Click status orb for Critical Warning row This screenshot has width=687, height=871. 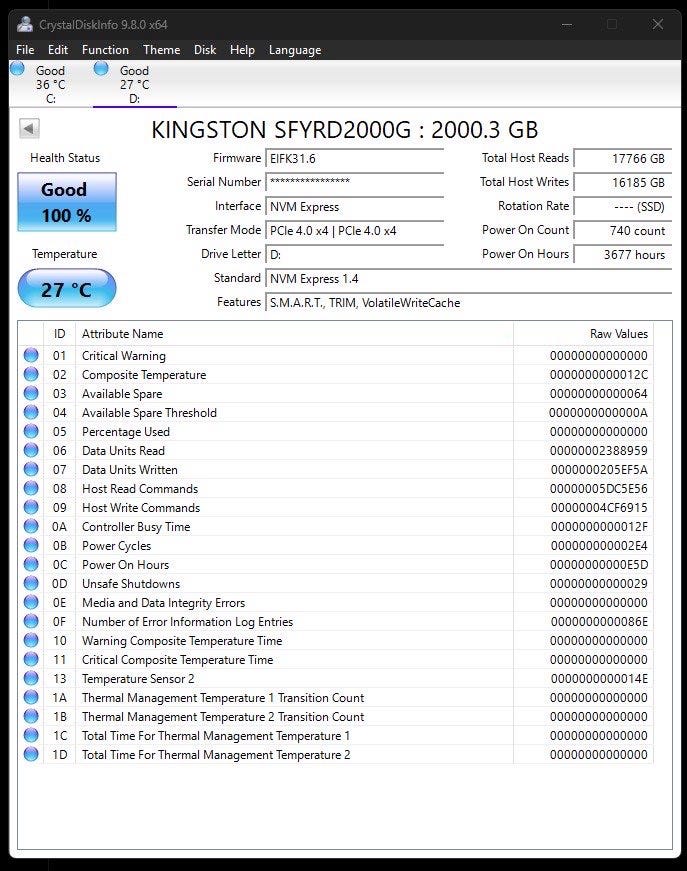tap(31, 355)
